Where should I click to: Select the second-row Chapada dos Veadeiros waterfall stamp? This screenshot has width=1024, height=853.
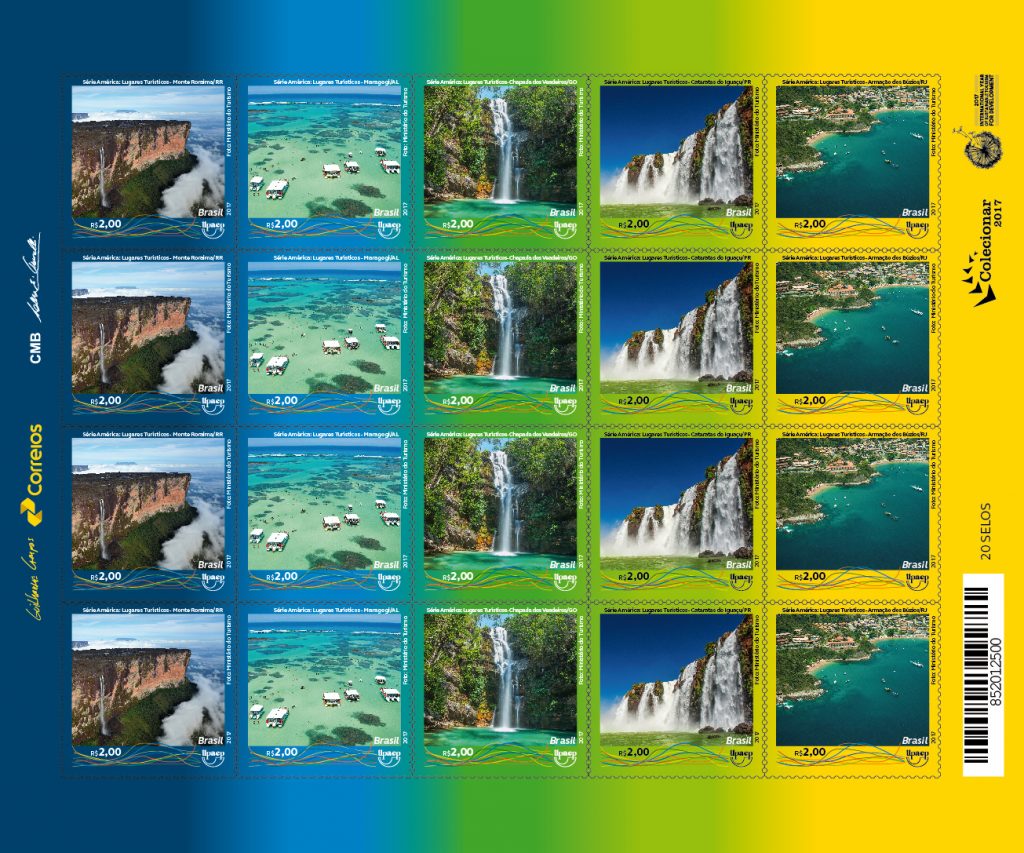pyautogui.click(x=500, y=335)
